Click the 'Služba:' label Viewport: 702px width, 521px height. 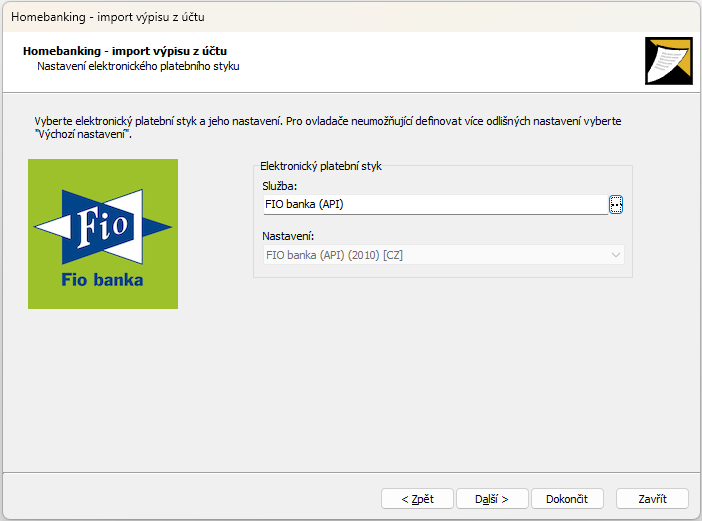[x=281, y=186]
